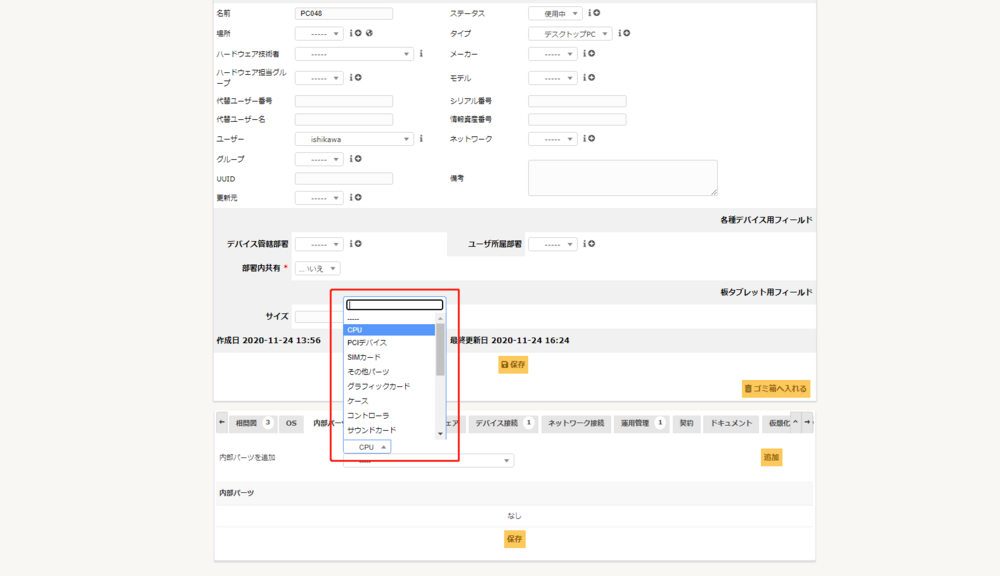
Task: Click the ゴミ箱へ入れる button
Action: [x=776, y=388]
